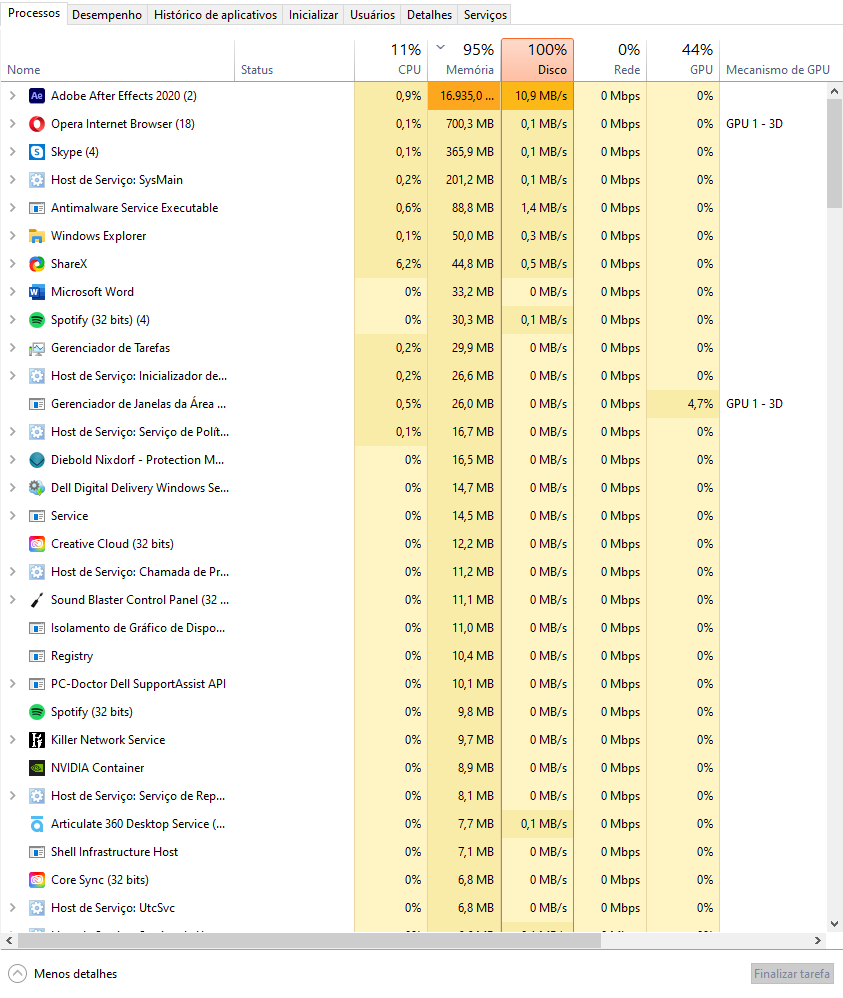Click the Articulate 360 Desktop Service icon
The height and width of the screenshot is (998, 843).
point(37,824)
